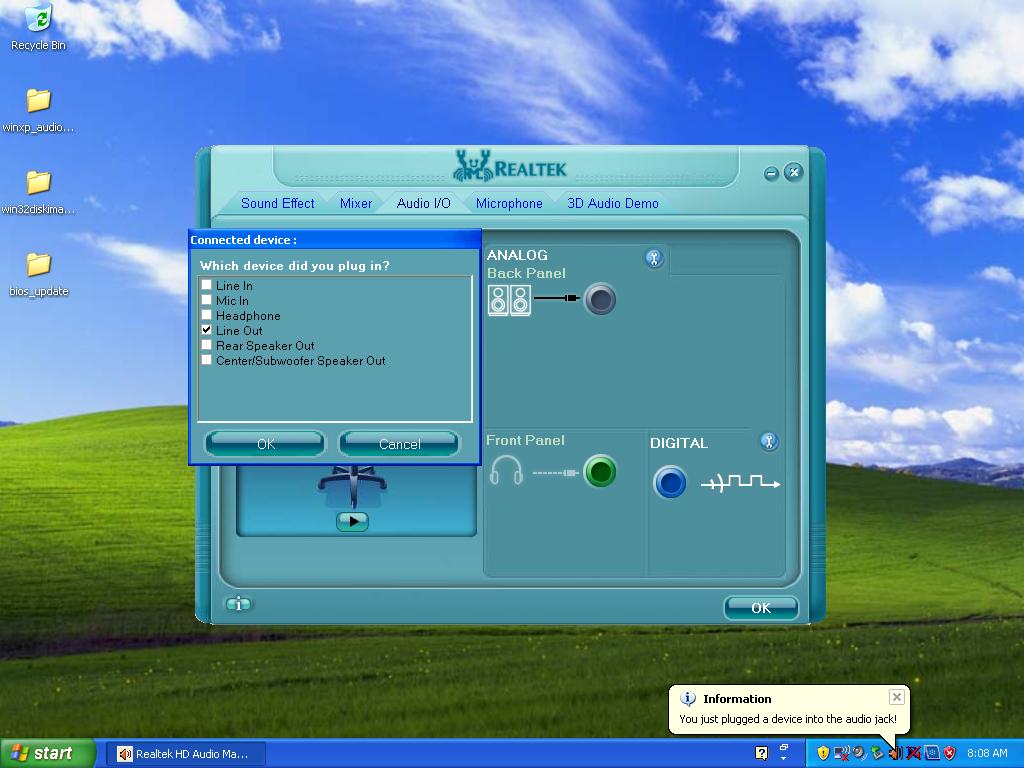Click the Connected device dialog title bar
1024x768 pixels.
click(334, 240)
